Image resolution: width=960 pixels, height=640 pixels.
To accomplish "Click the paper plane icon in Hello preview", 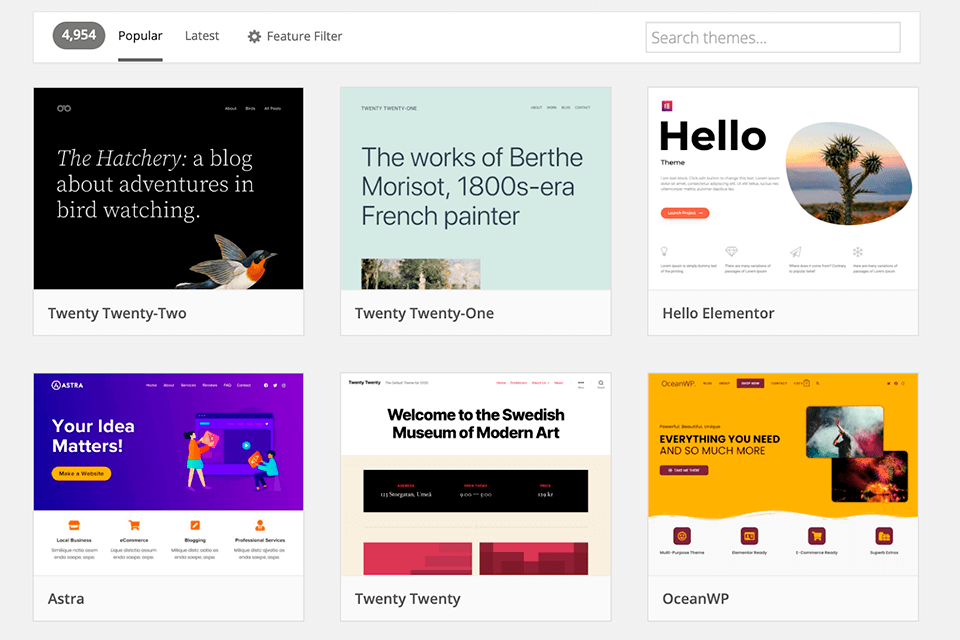I will coord(795,251).
